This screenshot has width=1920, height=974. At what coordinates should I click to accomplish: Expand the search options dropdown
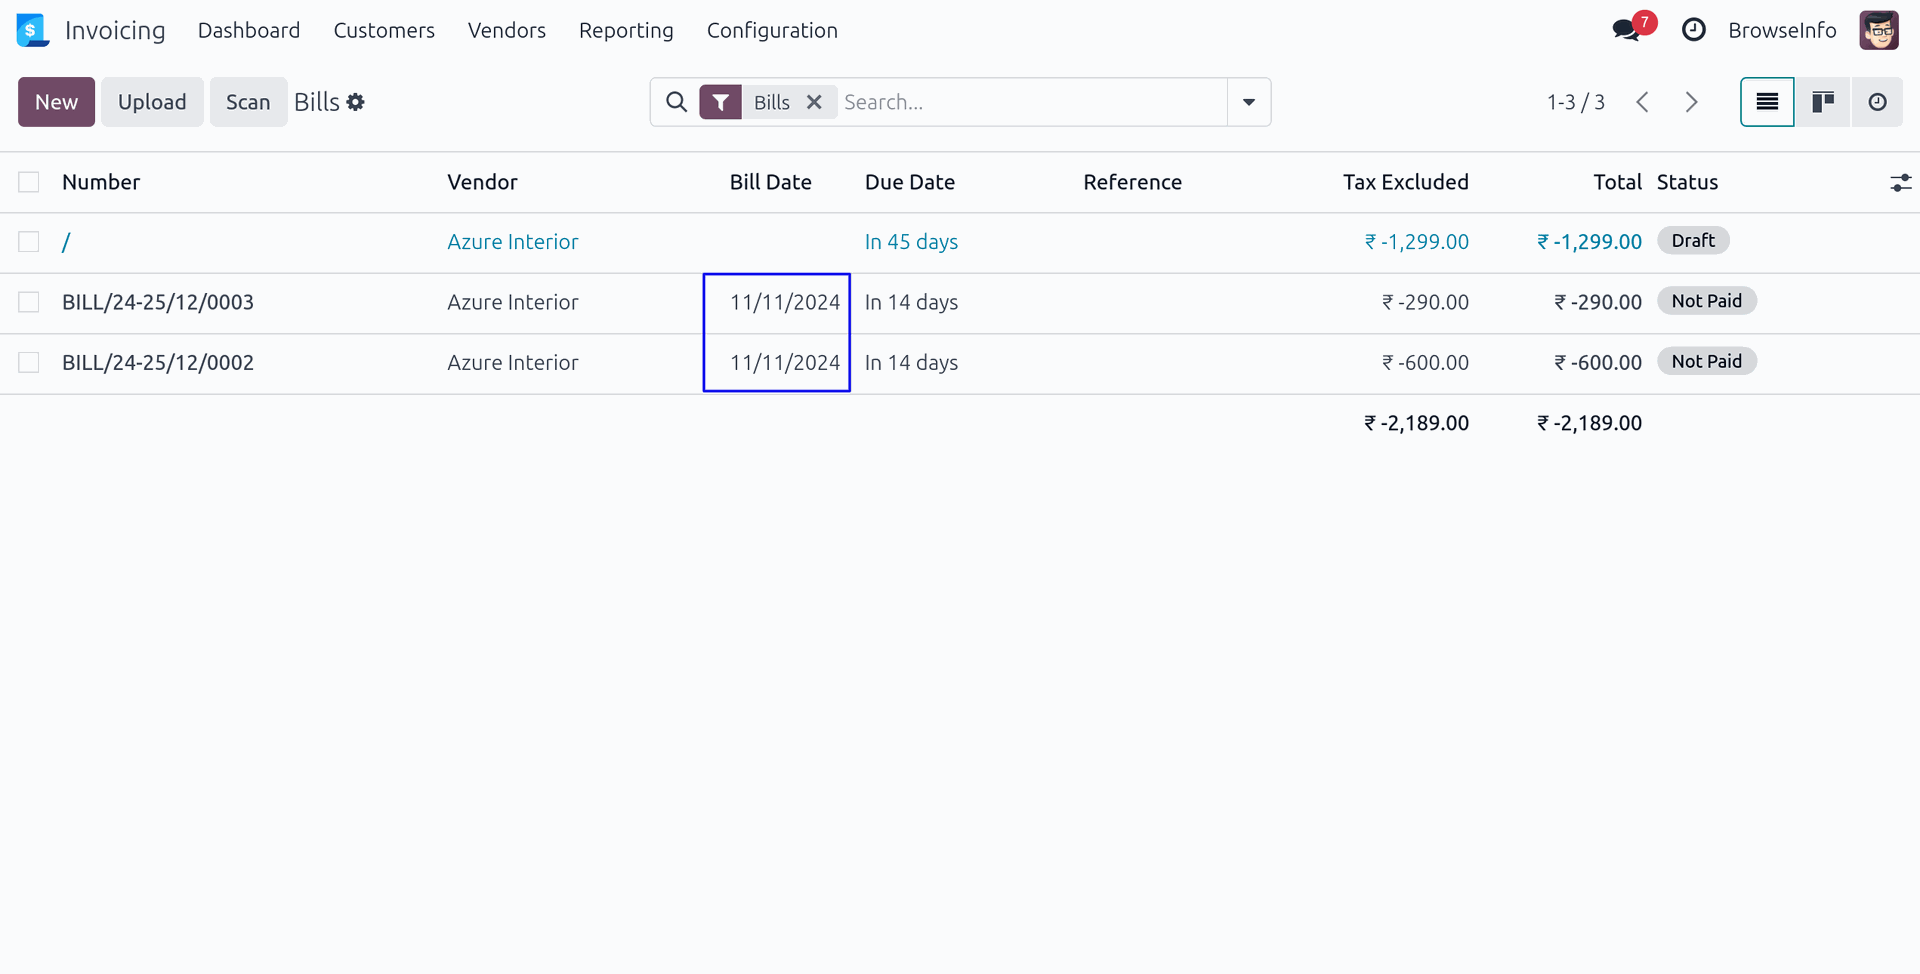tap(1249, 102)
